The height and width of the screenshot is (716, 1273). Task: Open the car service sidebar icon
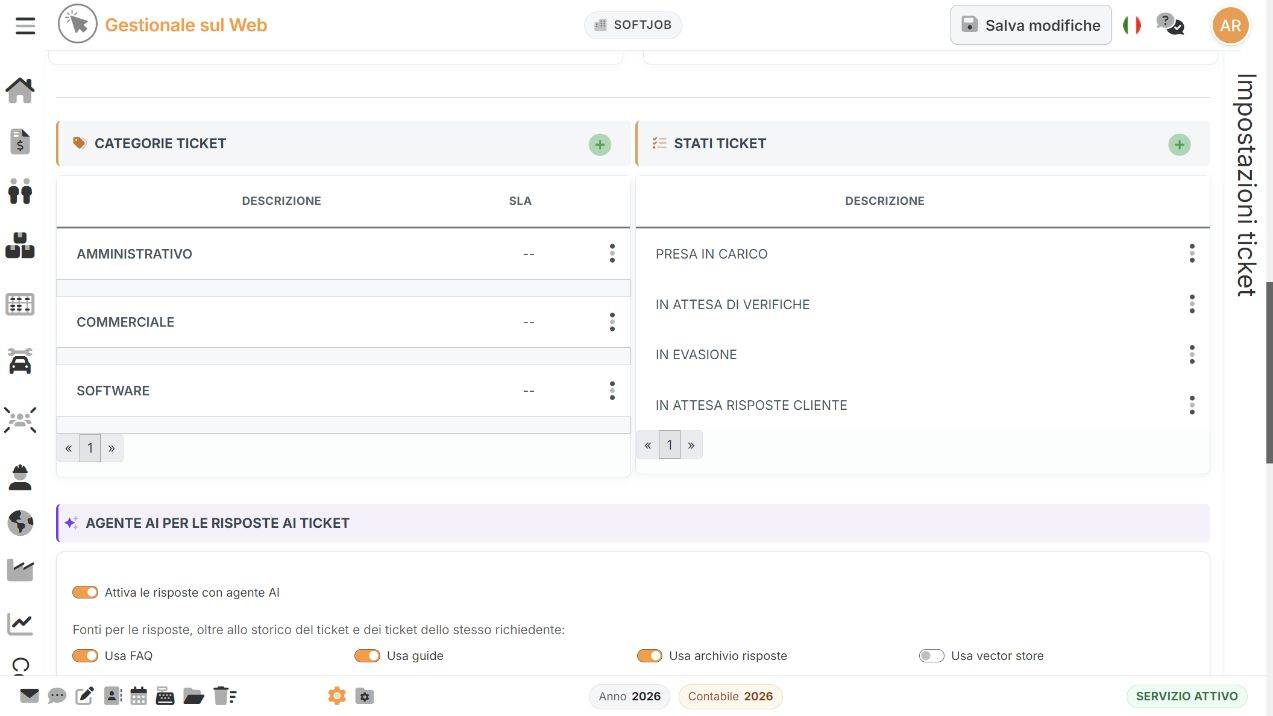click(20, 361)
